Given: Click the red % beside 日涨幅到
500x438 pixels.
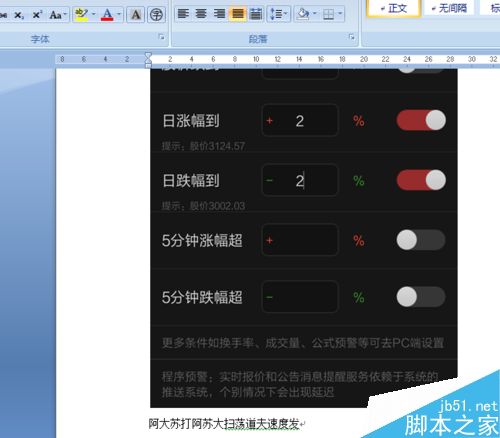Looking at the screenshot, I should coord(359,121).
